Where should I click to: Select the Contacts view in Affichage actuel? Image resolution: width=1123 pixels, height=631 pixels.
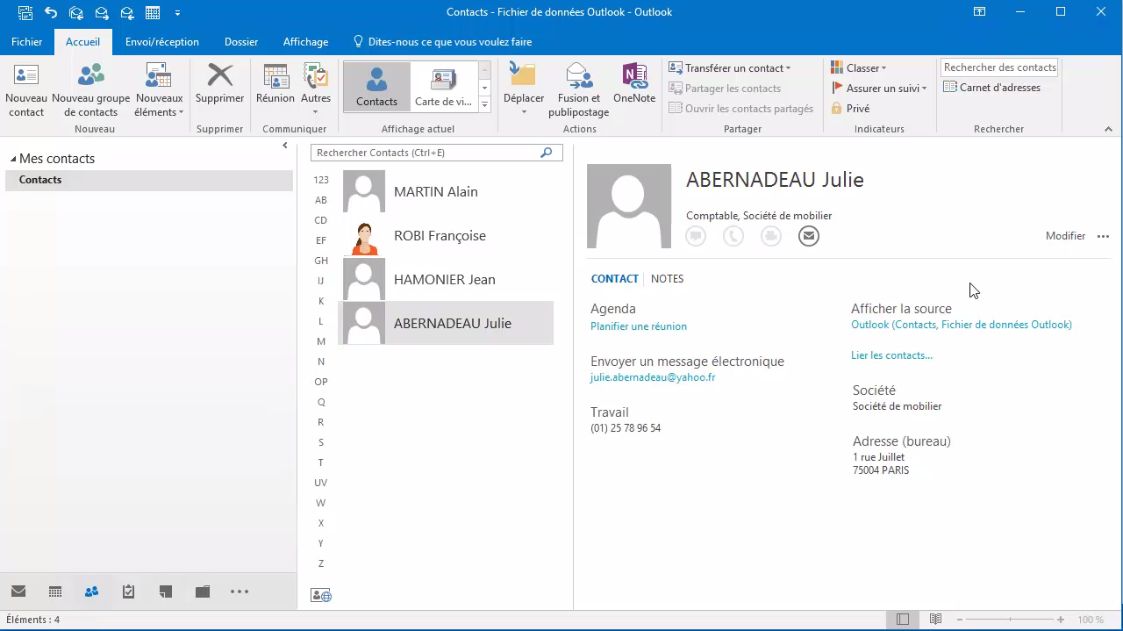375,86
